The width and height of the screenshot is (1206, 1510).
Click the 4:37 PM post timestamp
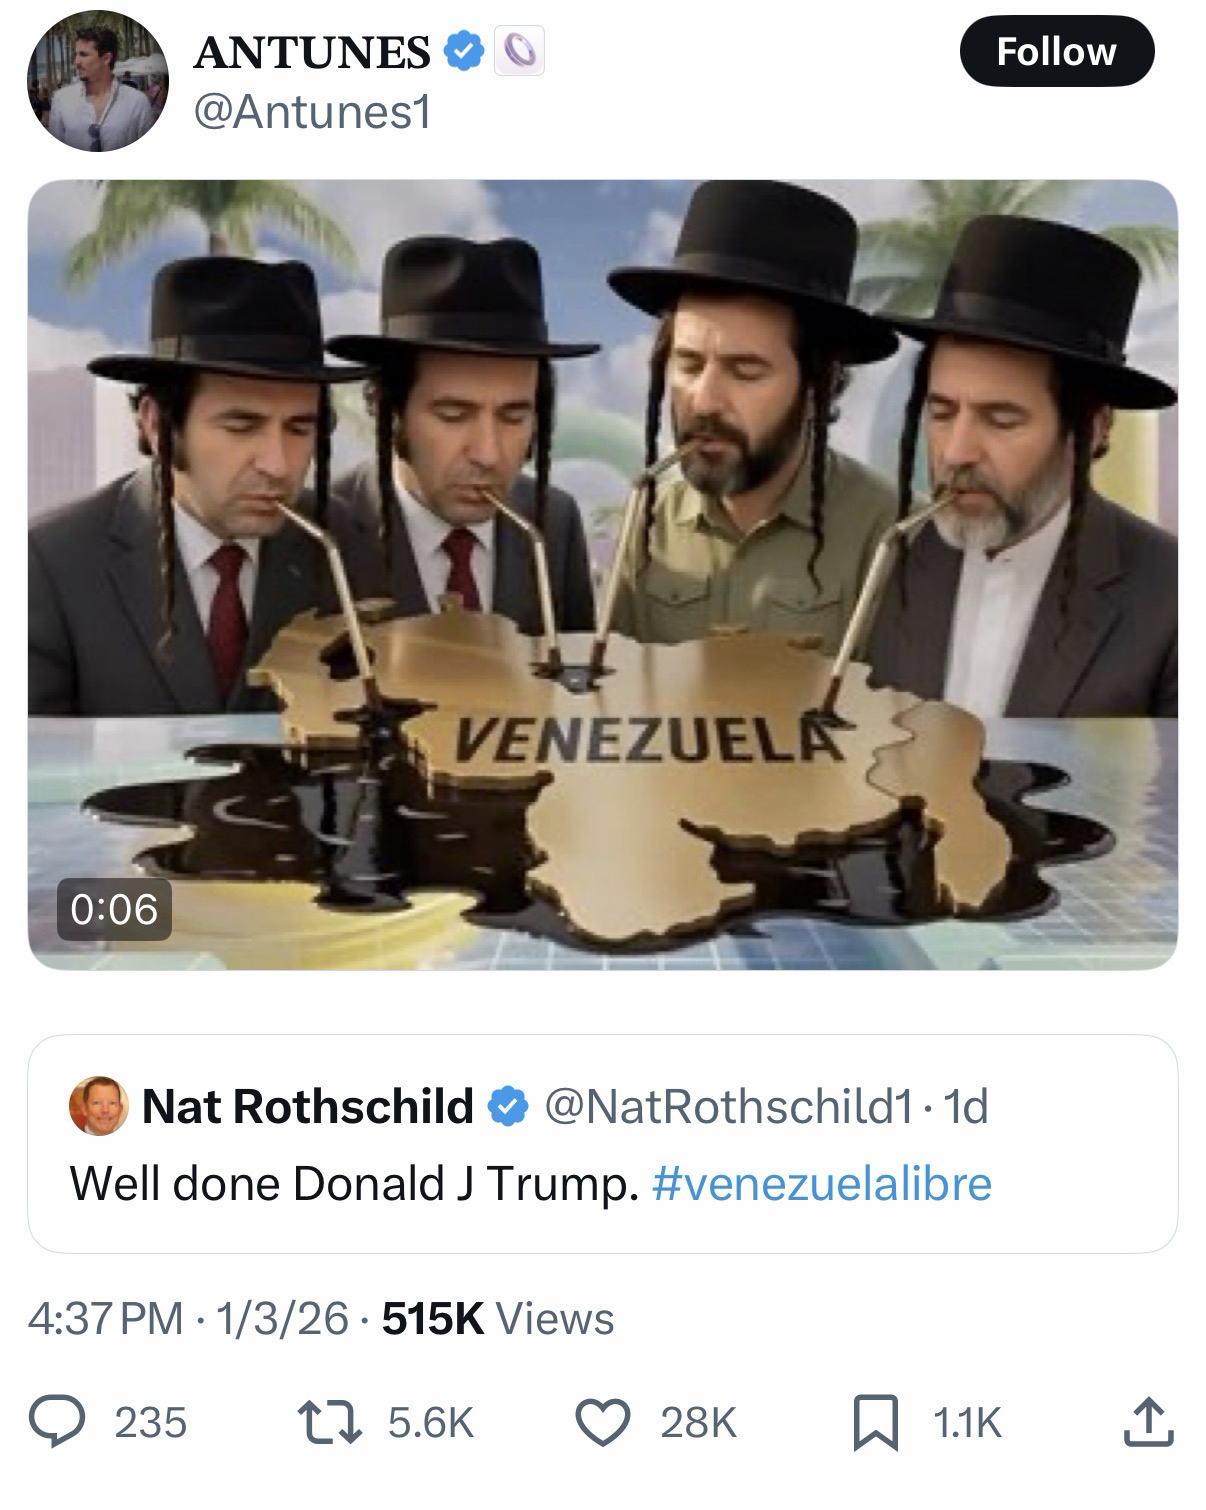coord(105,1319)
